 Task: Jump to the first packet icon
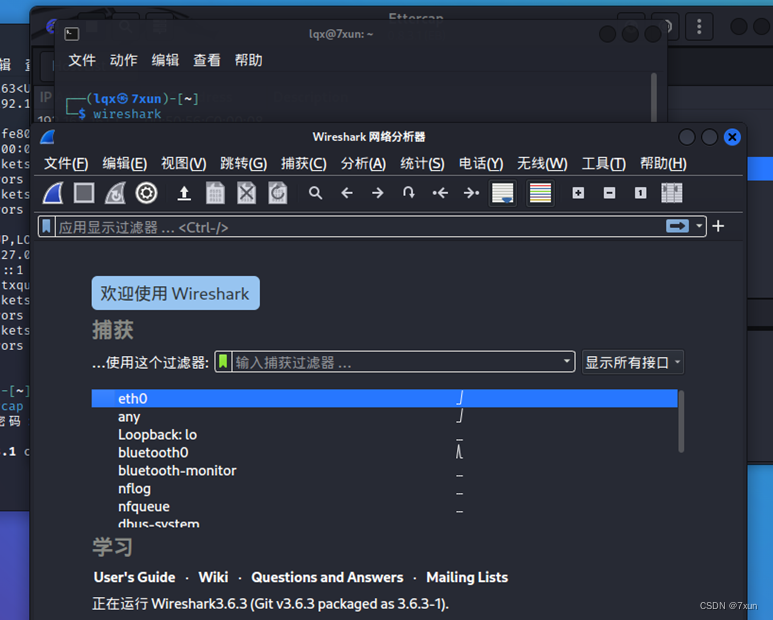click(x=440, y=193)
